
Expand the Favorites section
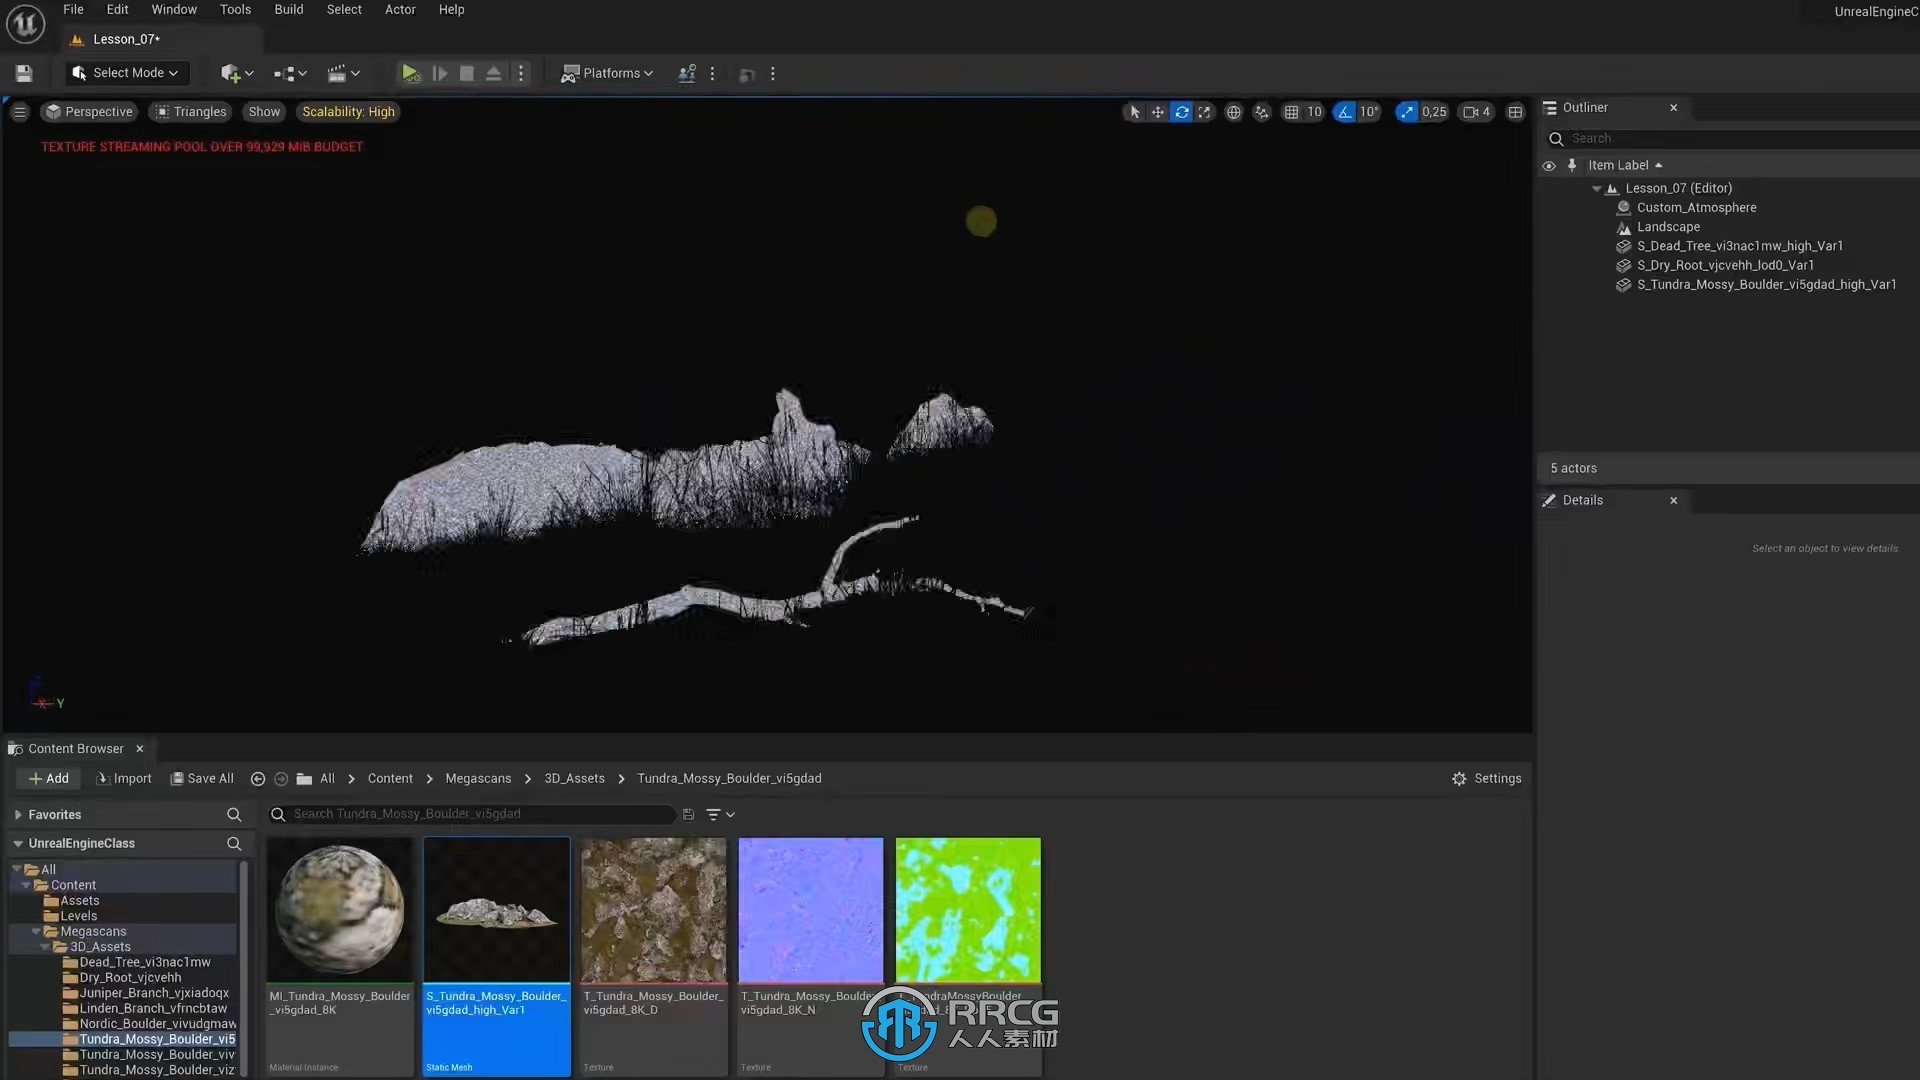point(18,815)
